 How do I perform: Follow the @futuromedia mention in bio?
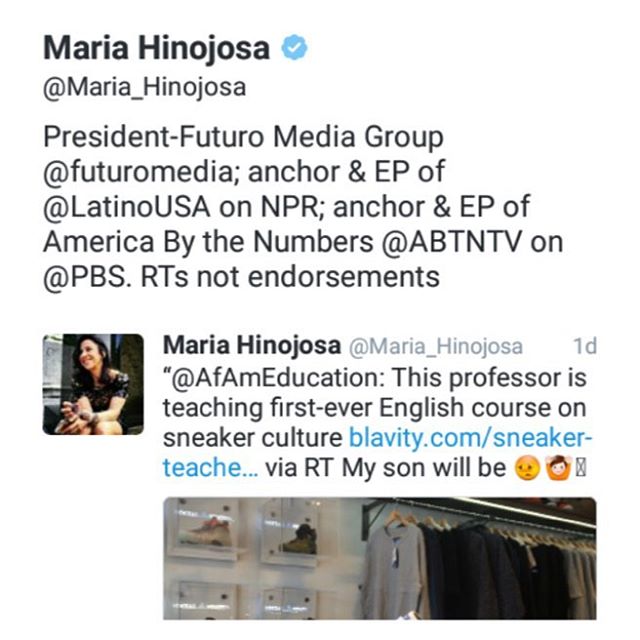(x=138, y=172)
